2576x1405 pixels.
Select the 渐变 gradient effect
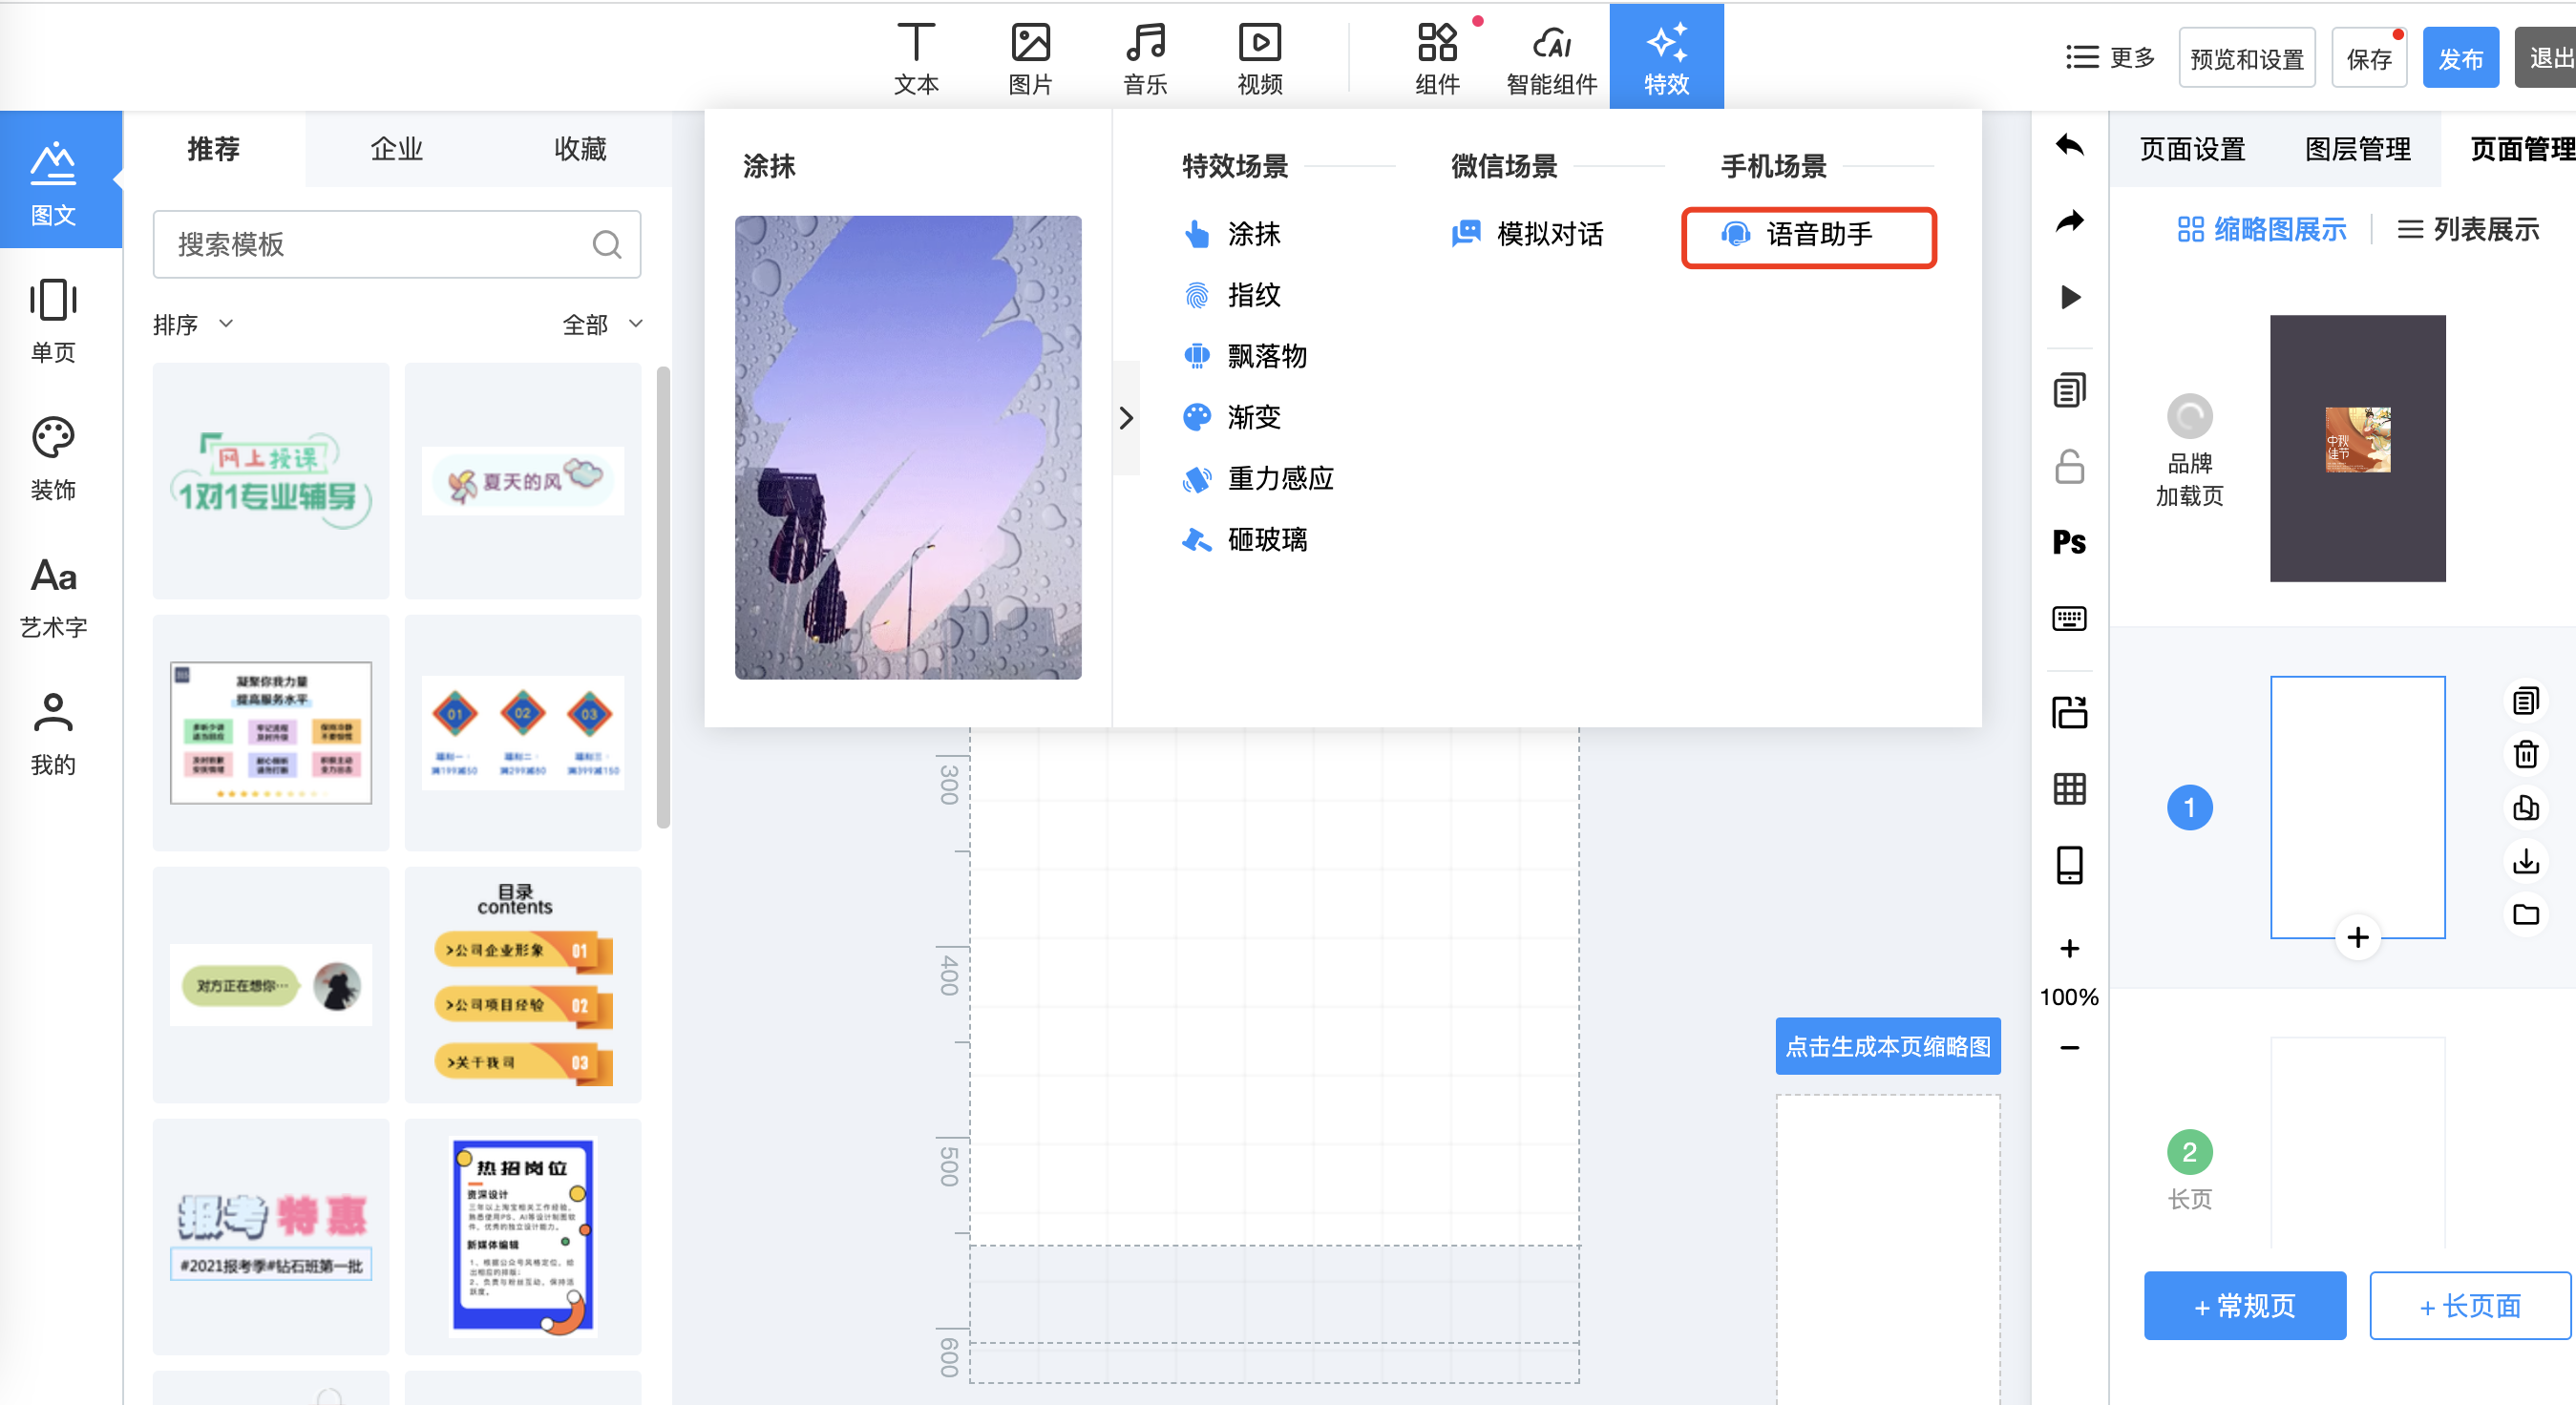[1231, 417]
